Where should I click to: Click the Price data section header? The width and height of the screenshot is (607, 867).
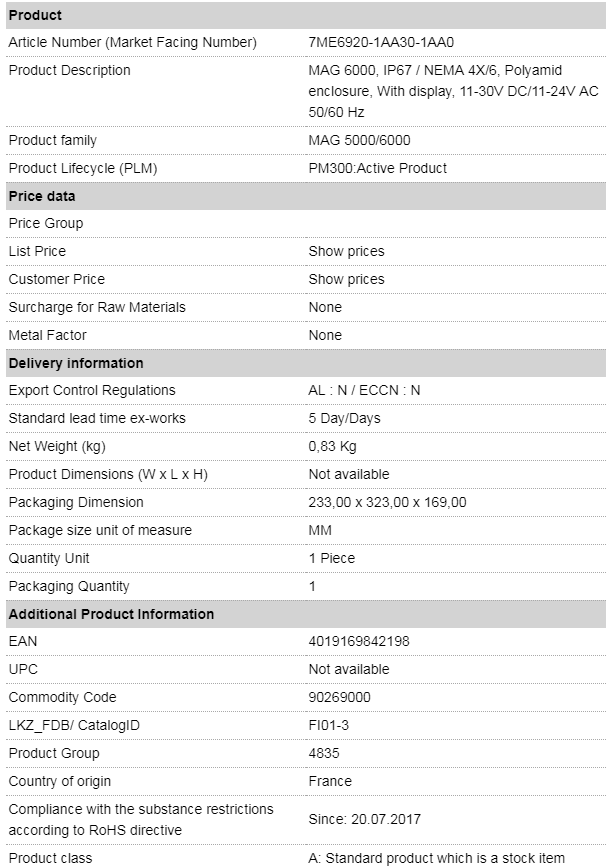(306, 196)
